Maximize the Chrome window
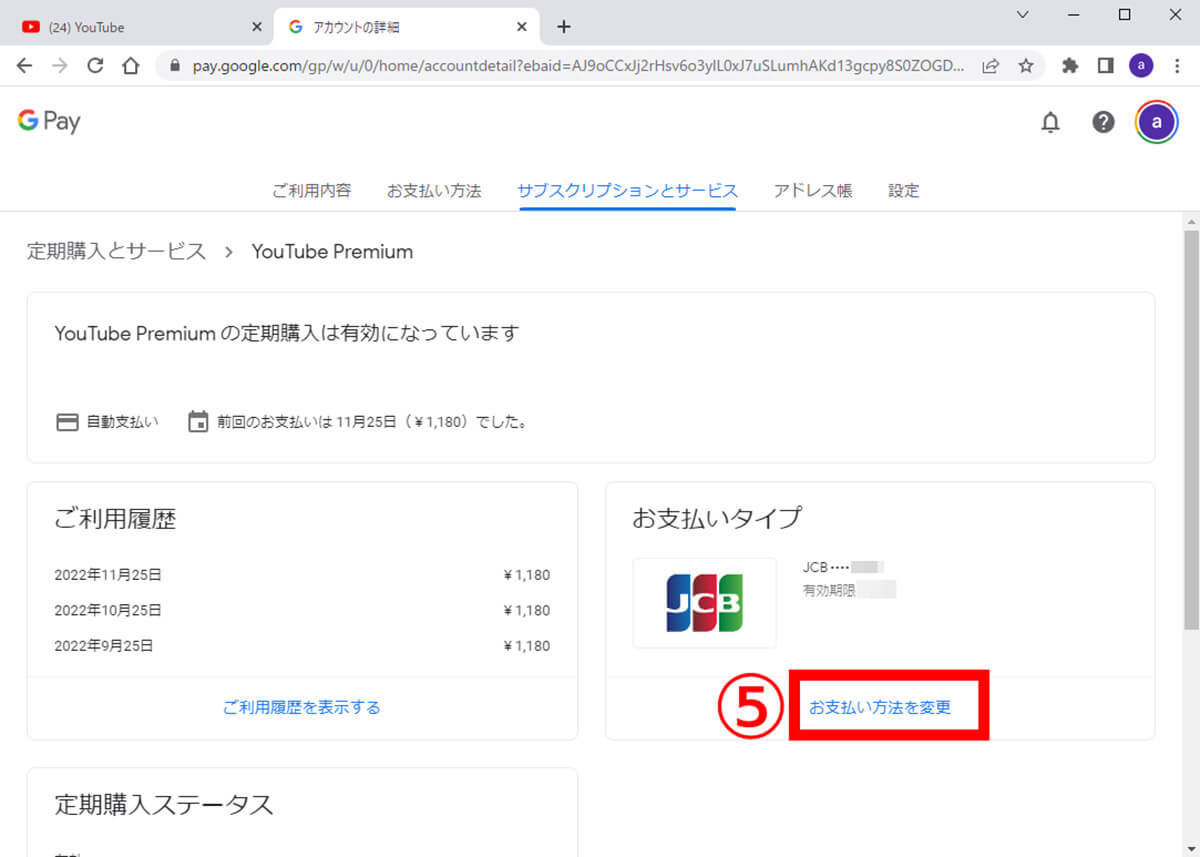The height and width of the screenshot is (857, 1200). pos(1125,14)
